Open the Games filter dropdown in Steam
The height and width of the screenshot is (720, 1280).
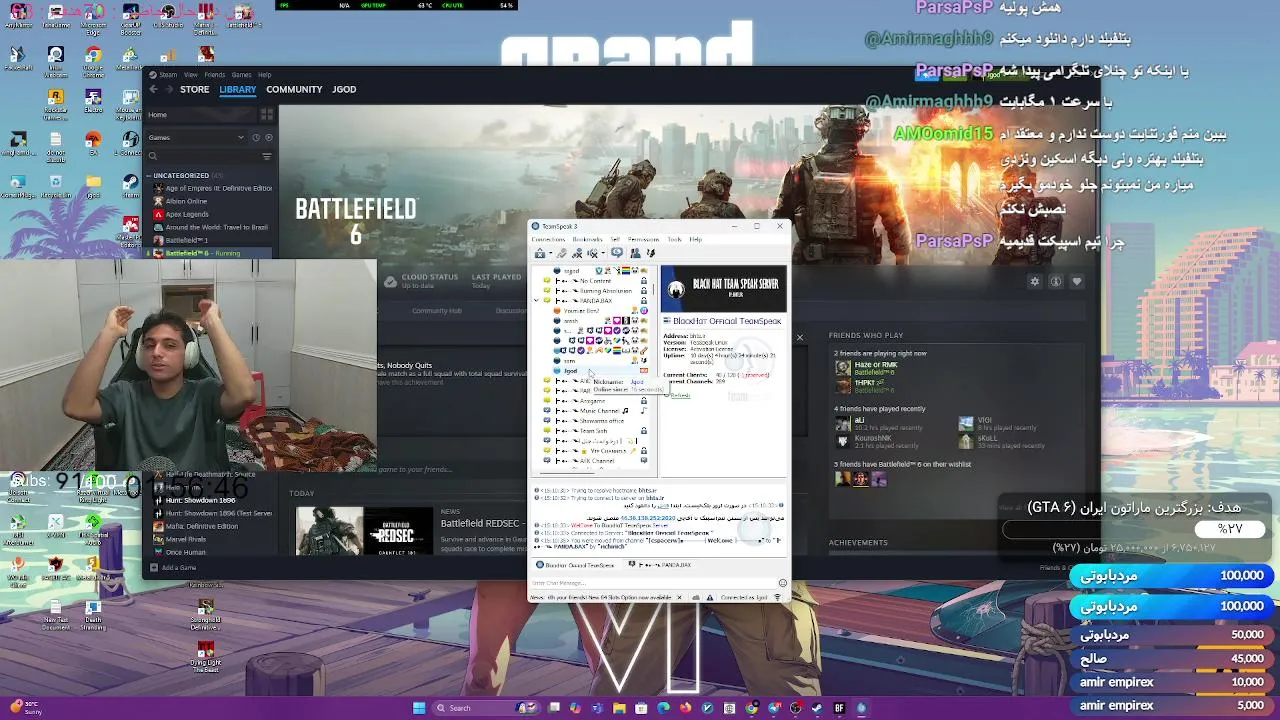(x=195, y=138)
